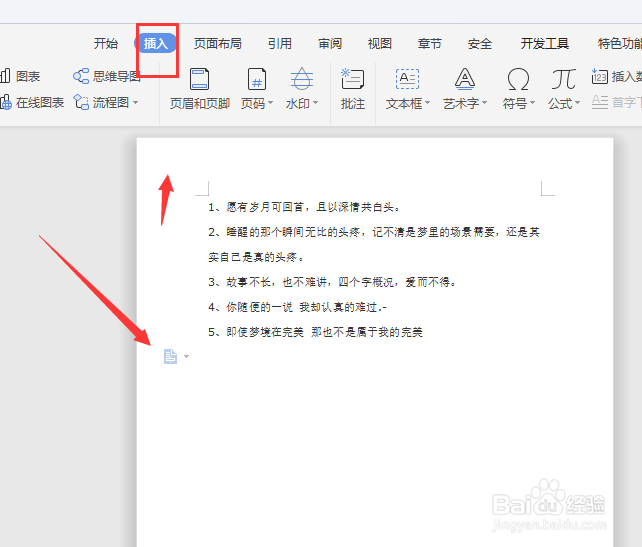Open the 视图 tab

click(380, 43)
